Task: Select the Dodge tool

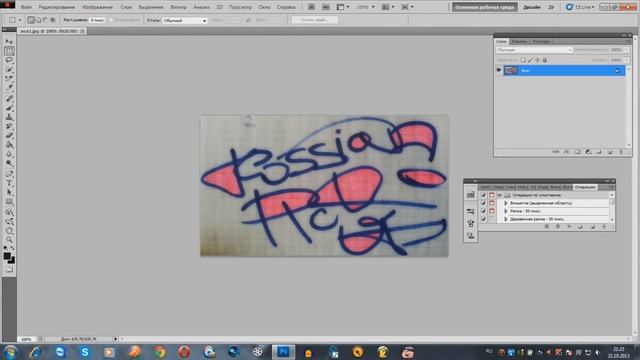Action: (x=9, y=163)
